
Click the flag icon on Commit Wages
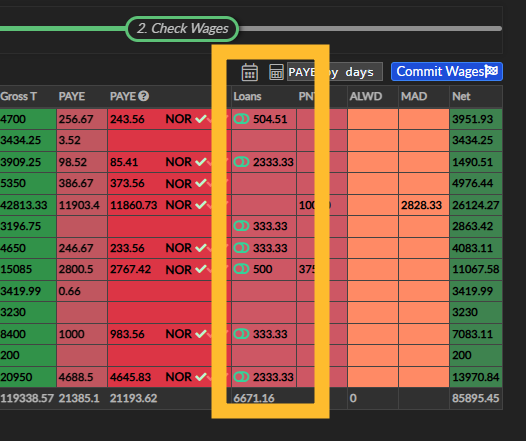click(491, 71)
